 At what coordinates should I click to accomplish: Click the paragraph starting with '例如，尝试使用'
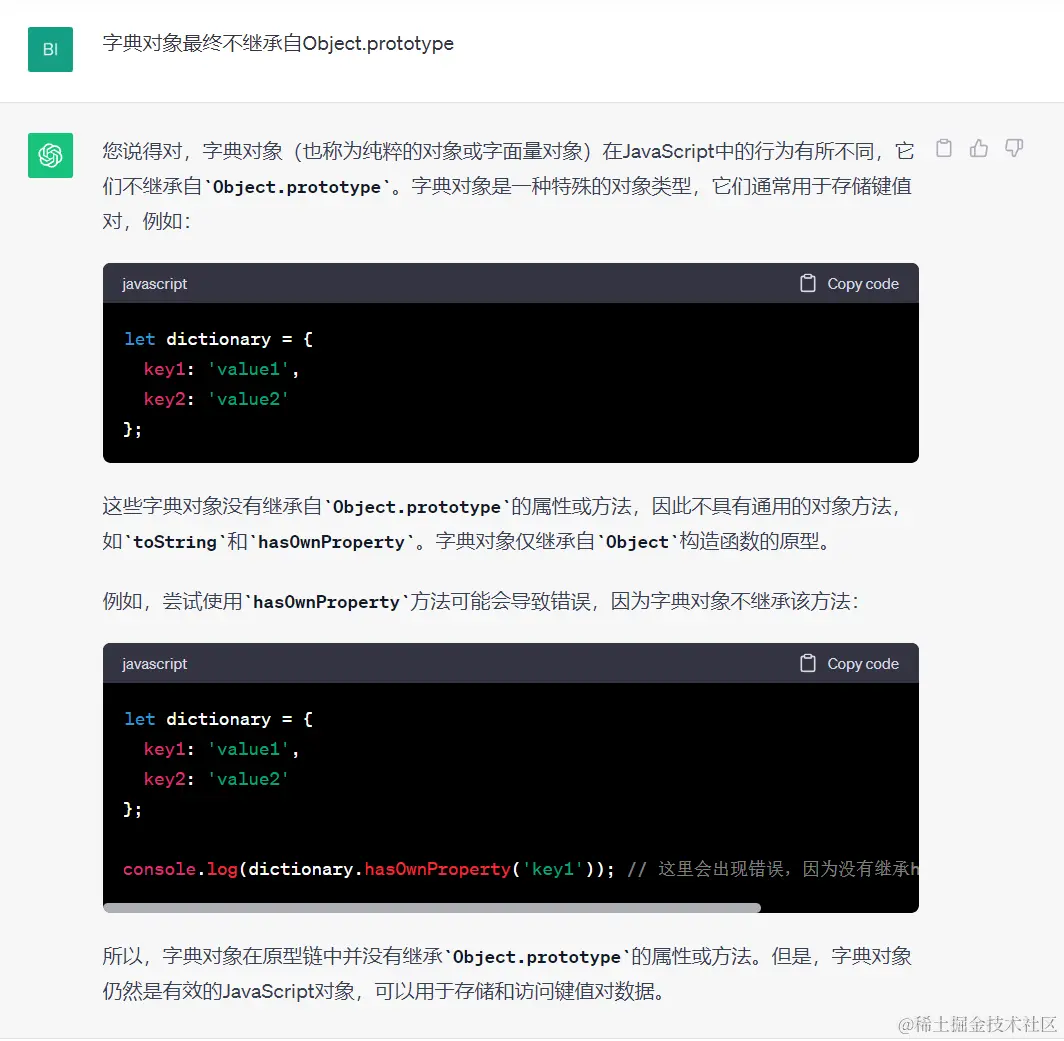(x=481, y=601)
